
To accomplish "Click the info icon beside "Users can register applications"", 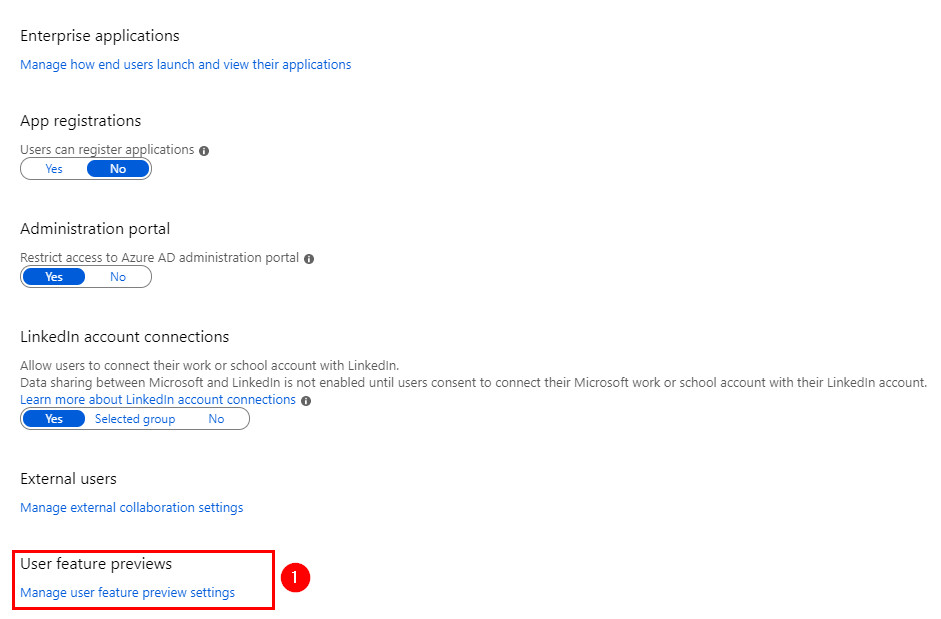I will 206,149.
